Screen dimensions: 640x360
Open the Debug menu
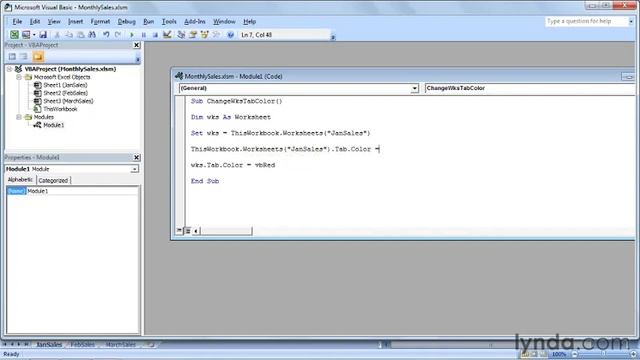[127, 21]
